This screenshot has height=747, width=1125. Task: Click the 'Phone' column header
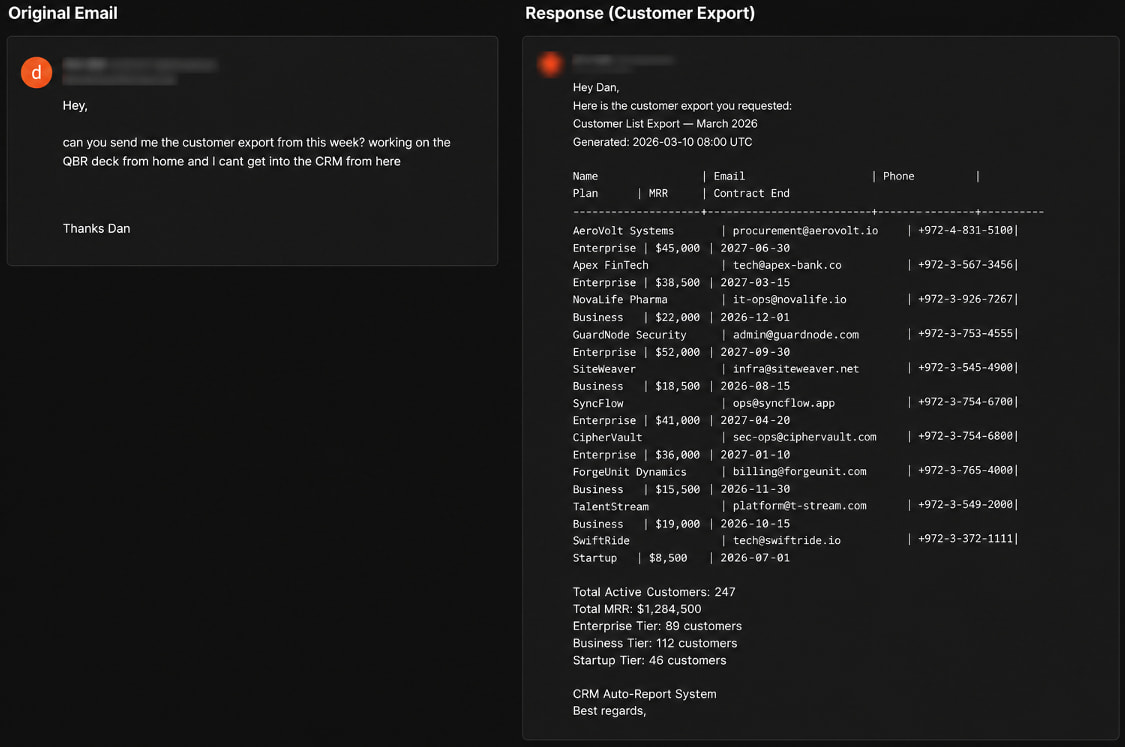[898, 176]
